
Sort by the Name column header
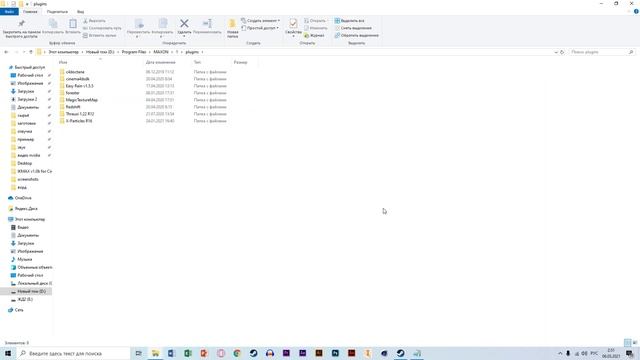pos(63,62)
